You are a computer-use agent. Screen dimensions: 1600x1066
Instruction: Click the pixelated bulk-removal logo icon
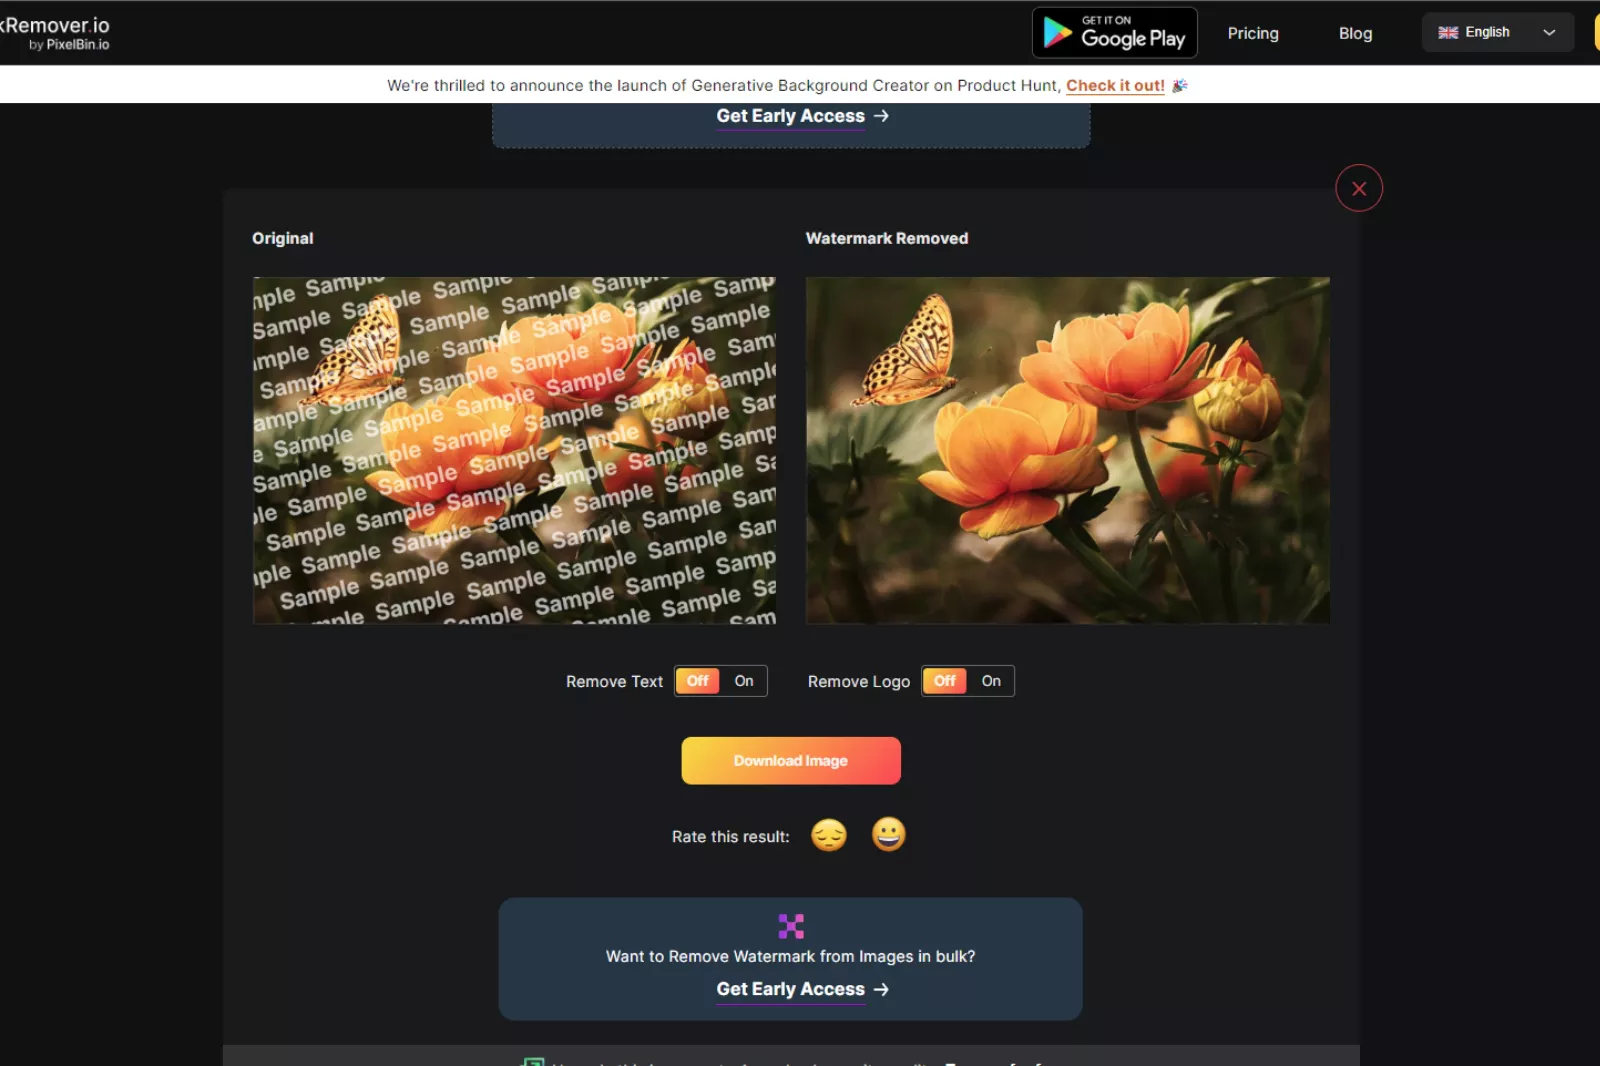[x=791, y=926]
